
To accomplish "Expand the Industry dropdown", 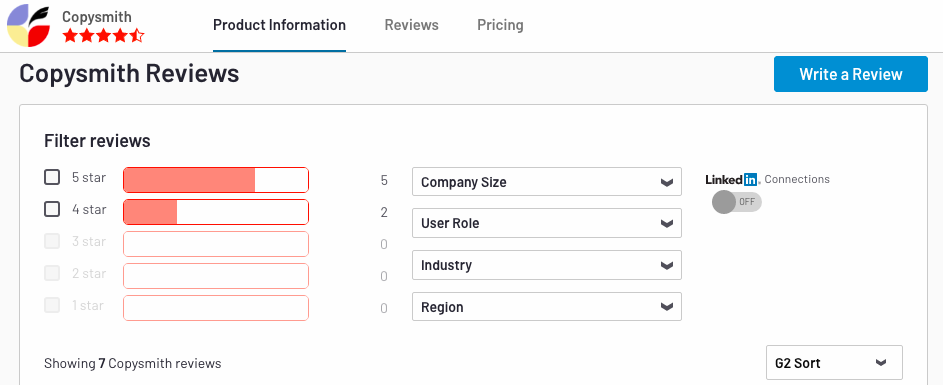I will 547,265.
